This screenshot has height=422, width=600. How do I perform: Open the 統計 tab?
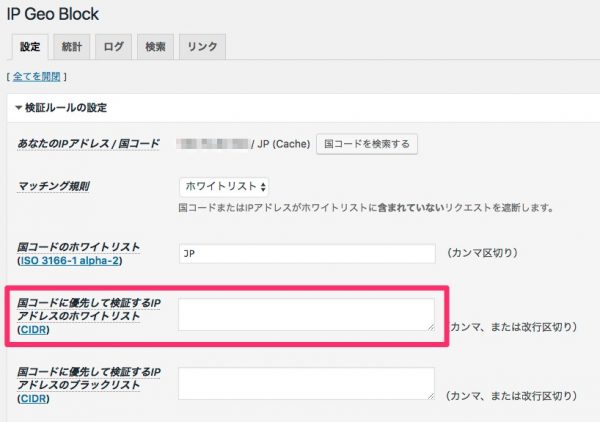72,47
